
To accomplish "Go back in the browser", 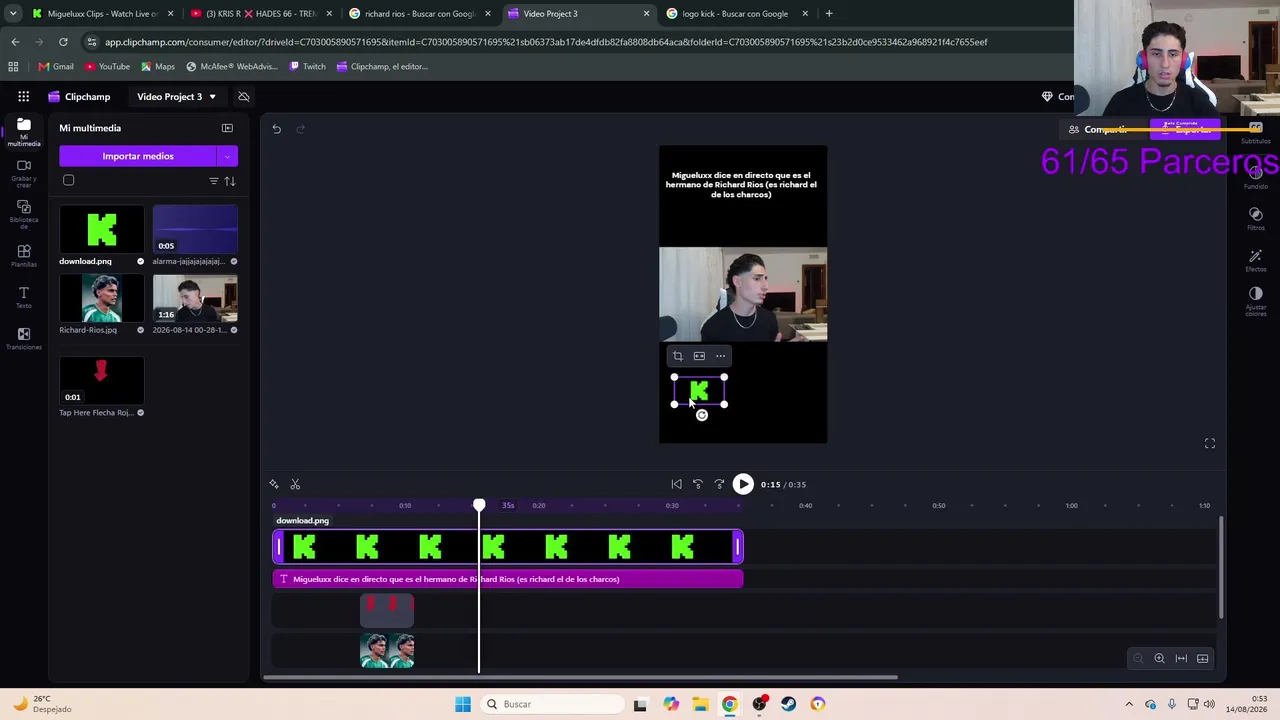I will click(x=15, y=42).
